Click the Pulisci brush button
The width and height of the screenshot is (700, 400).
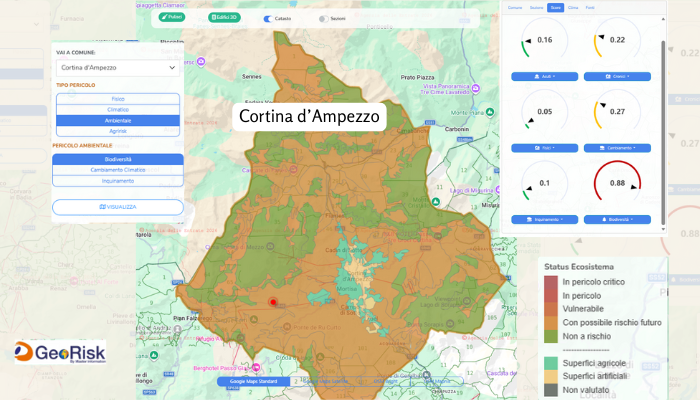[173, 18]
